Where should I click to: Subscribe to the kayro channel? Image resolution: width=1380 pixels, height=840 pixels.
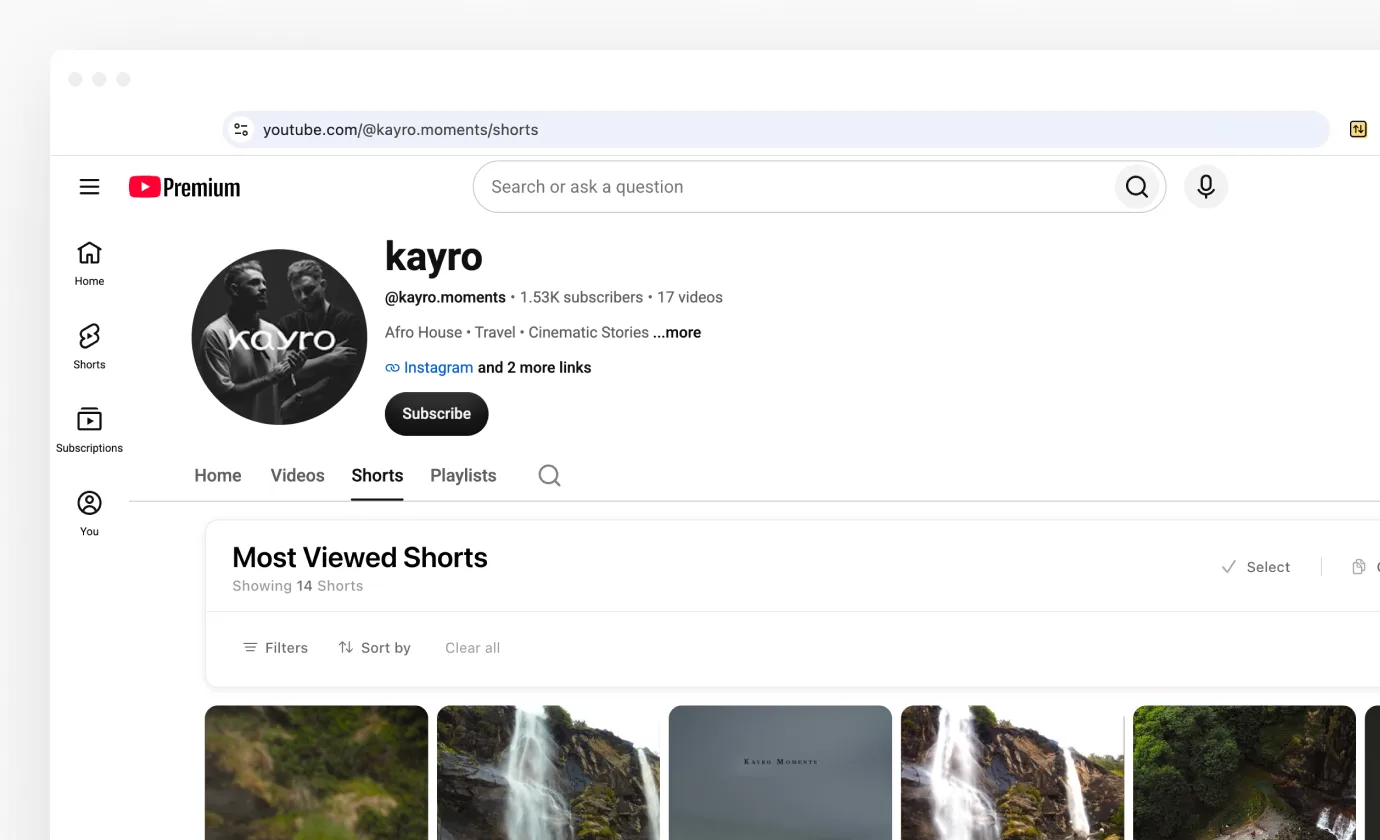click(436, 414)
